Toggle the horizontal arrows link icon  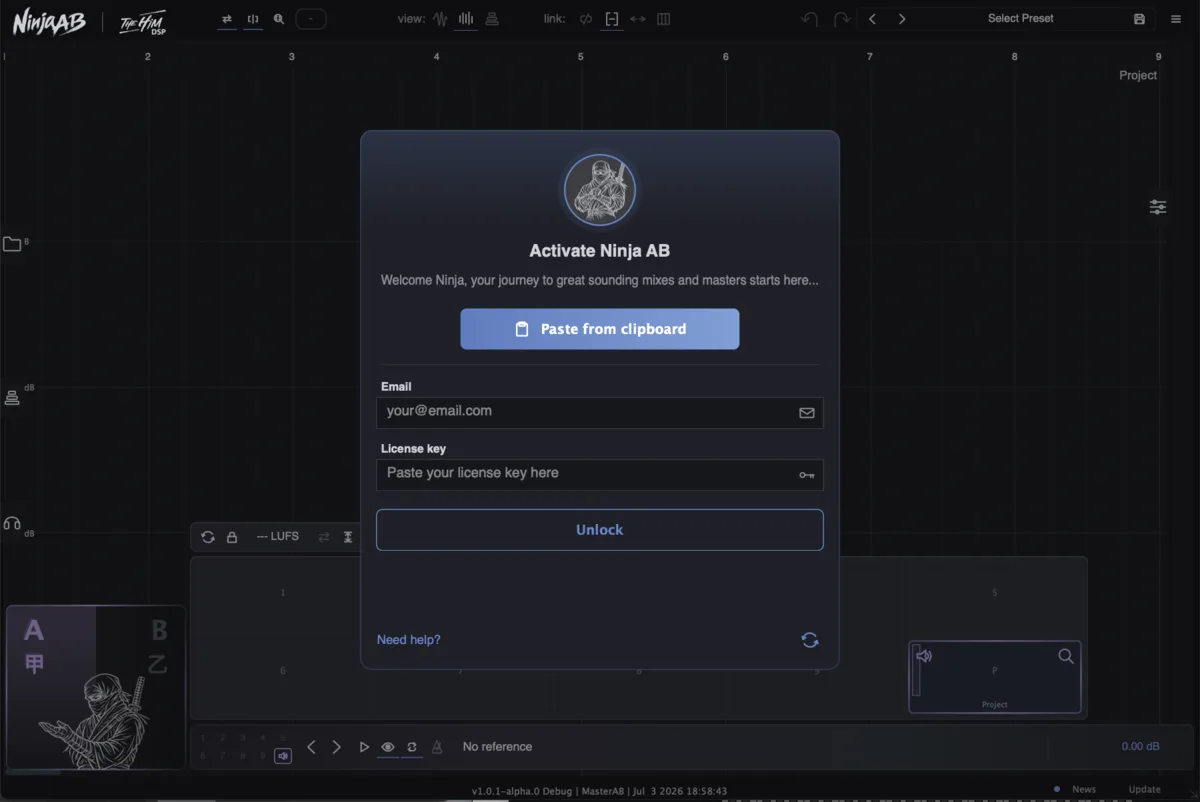tap(638, 19)
